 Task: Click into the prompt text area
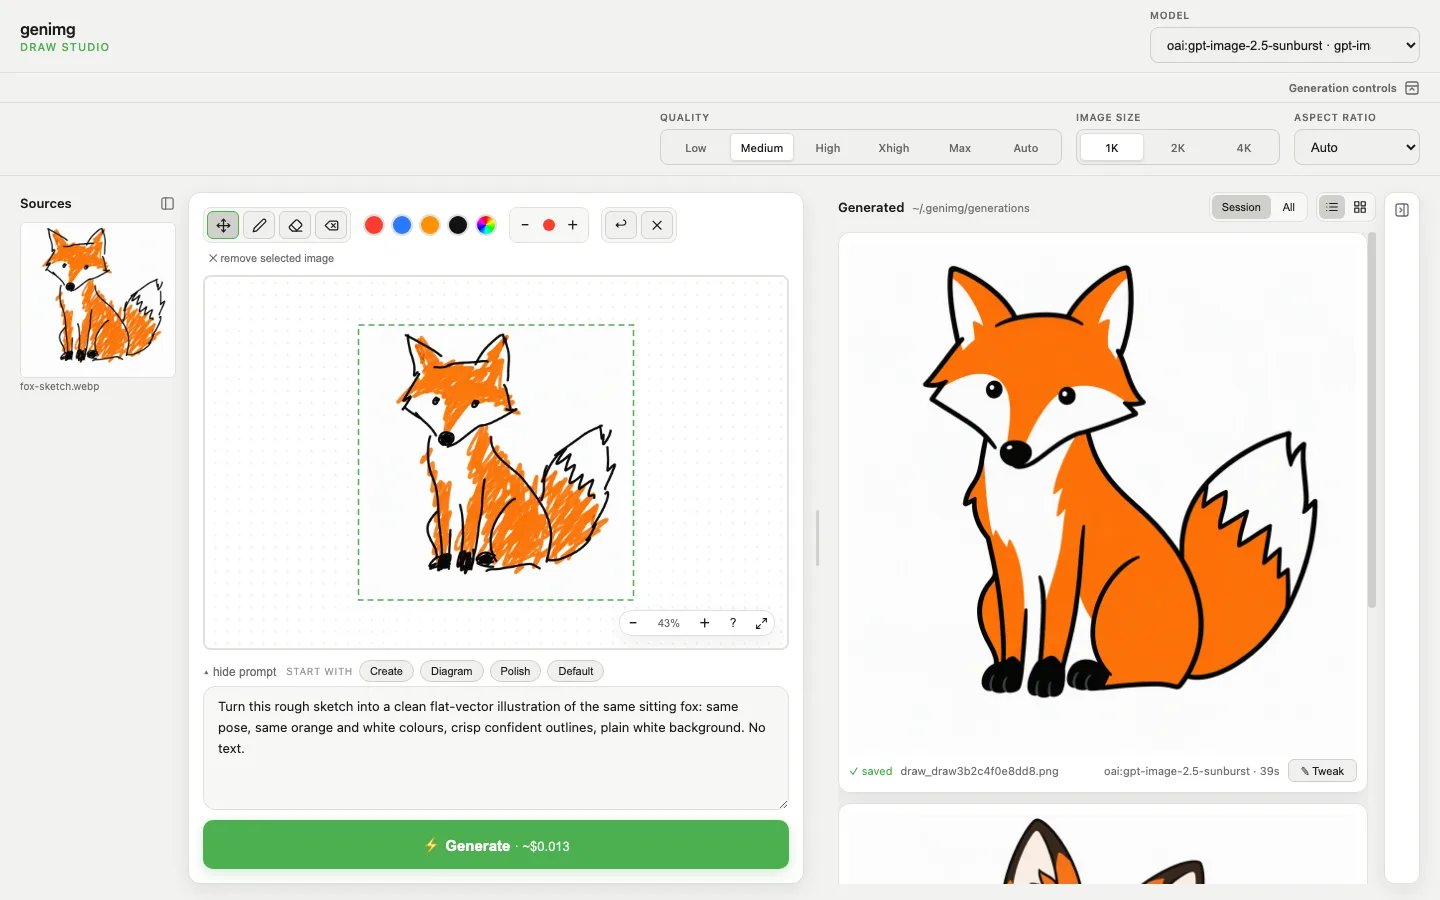[x=496, y=748]
